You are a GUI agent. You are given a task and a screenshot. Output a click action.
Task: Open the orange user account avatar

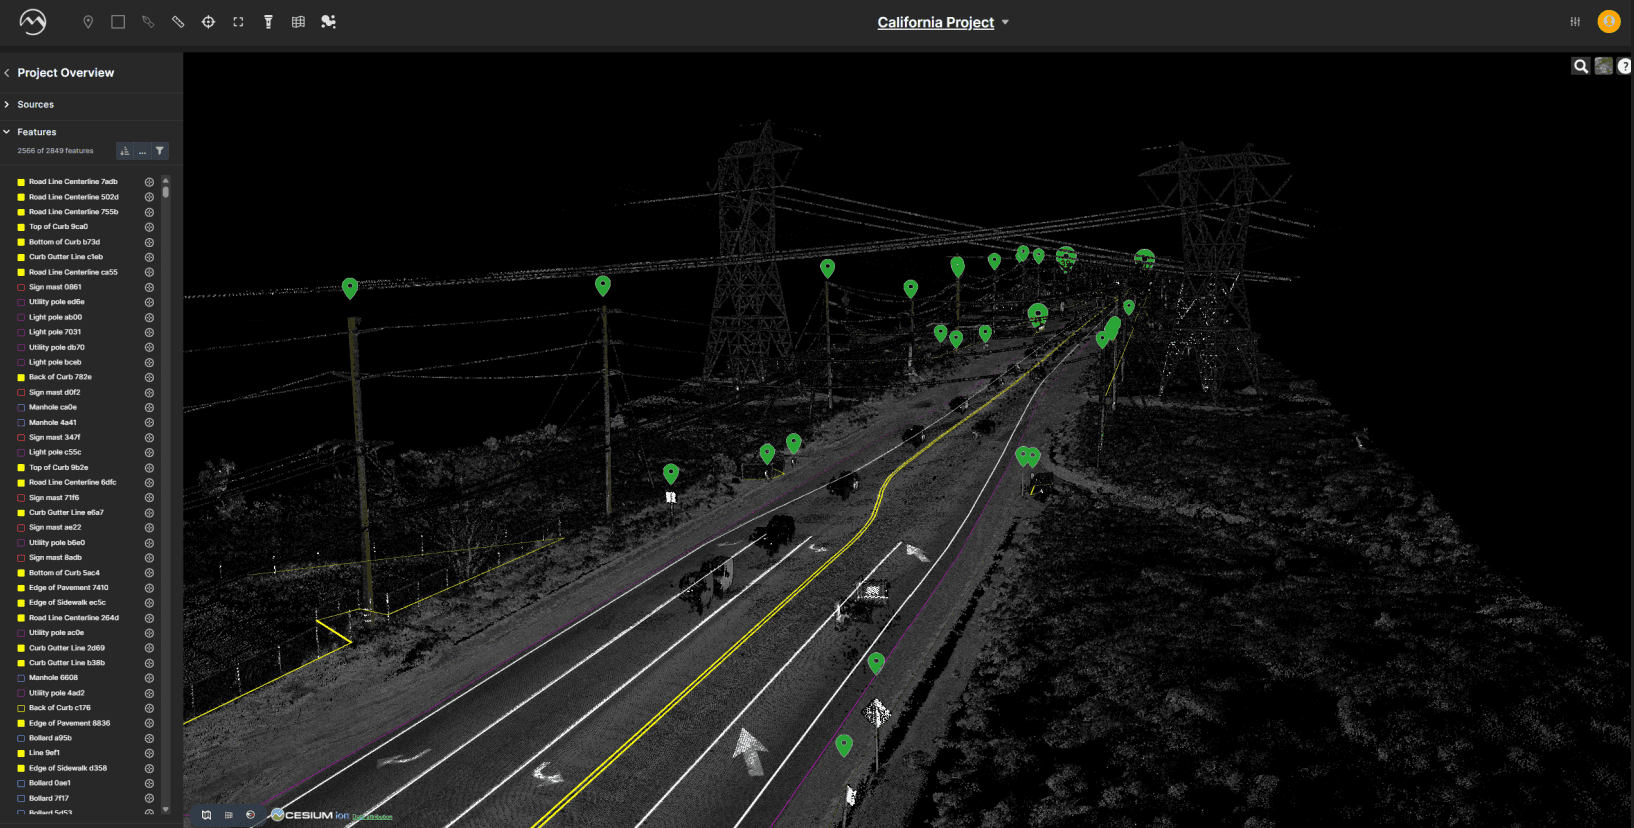(x=1609, y=21)
